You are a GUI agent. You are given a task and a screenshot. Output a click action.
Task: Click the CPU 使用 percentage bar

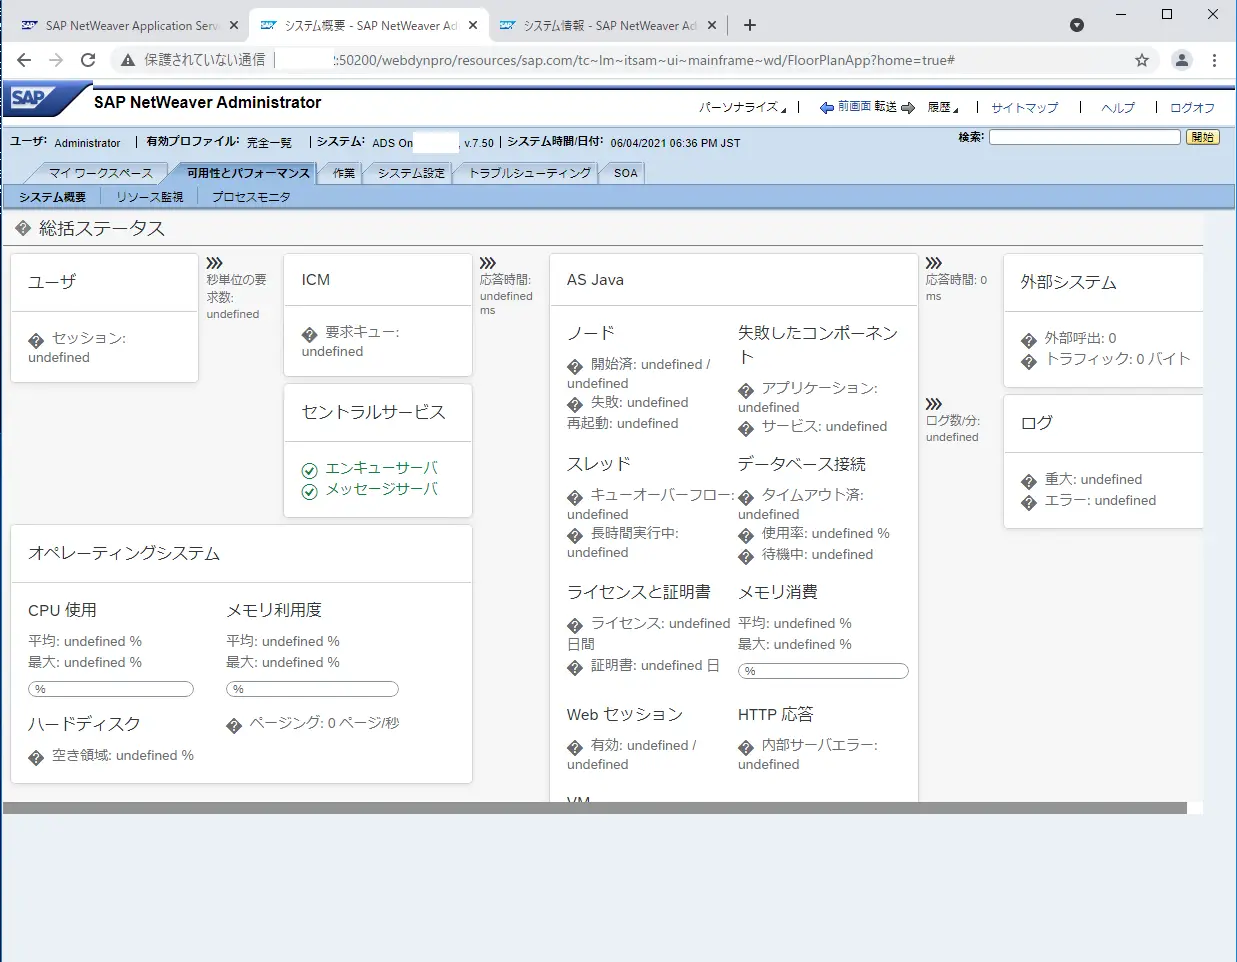(x=111, y=689)
